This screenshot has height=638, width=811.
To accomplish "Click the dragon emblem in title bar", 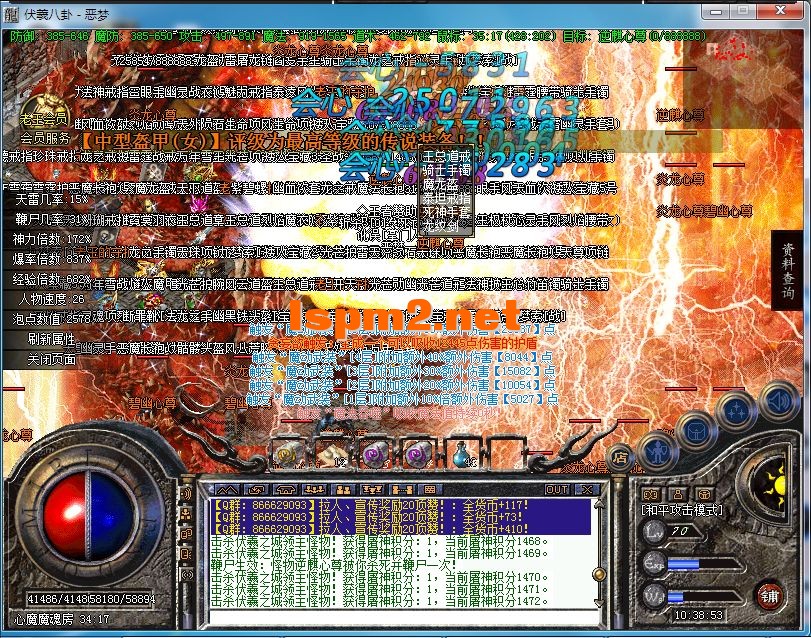I will pyautogui.click(x=10, y=10).
